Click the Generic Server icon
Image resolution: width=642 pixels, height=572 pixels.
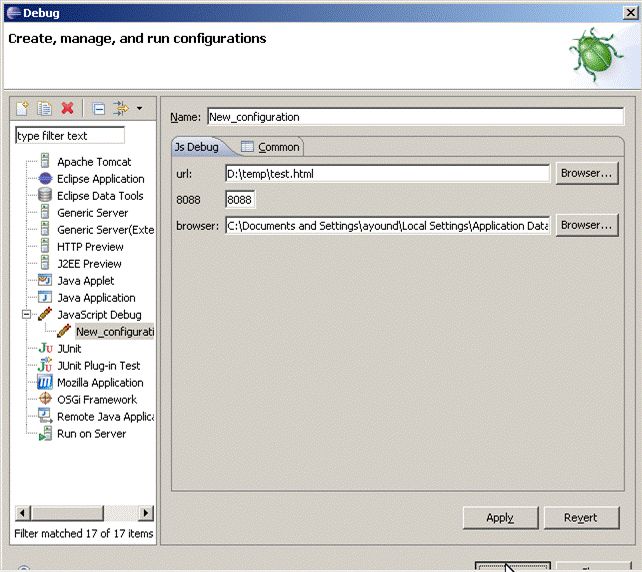point(45,213)
